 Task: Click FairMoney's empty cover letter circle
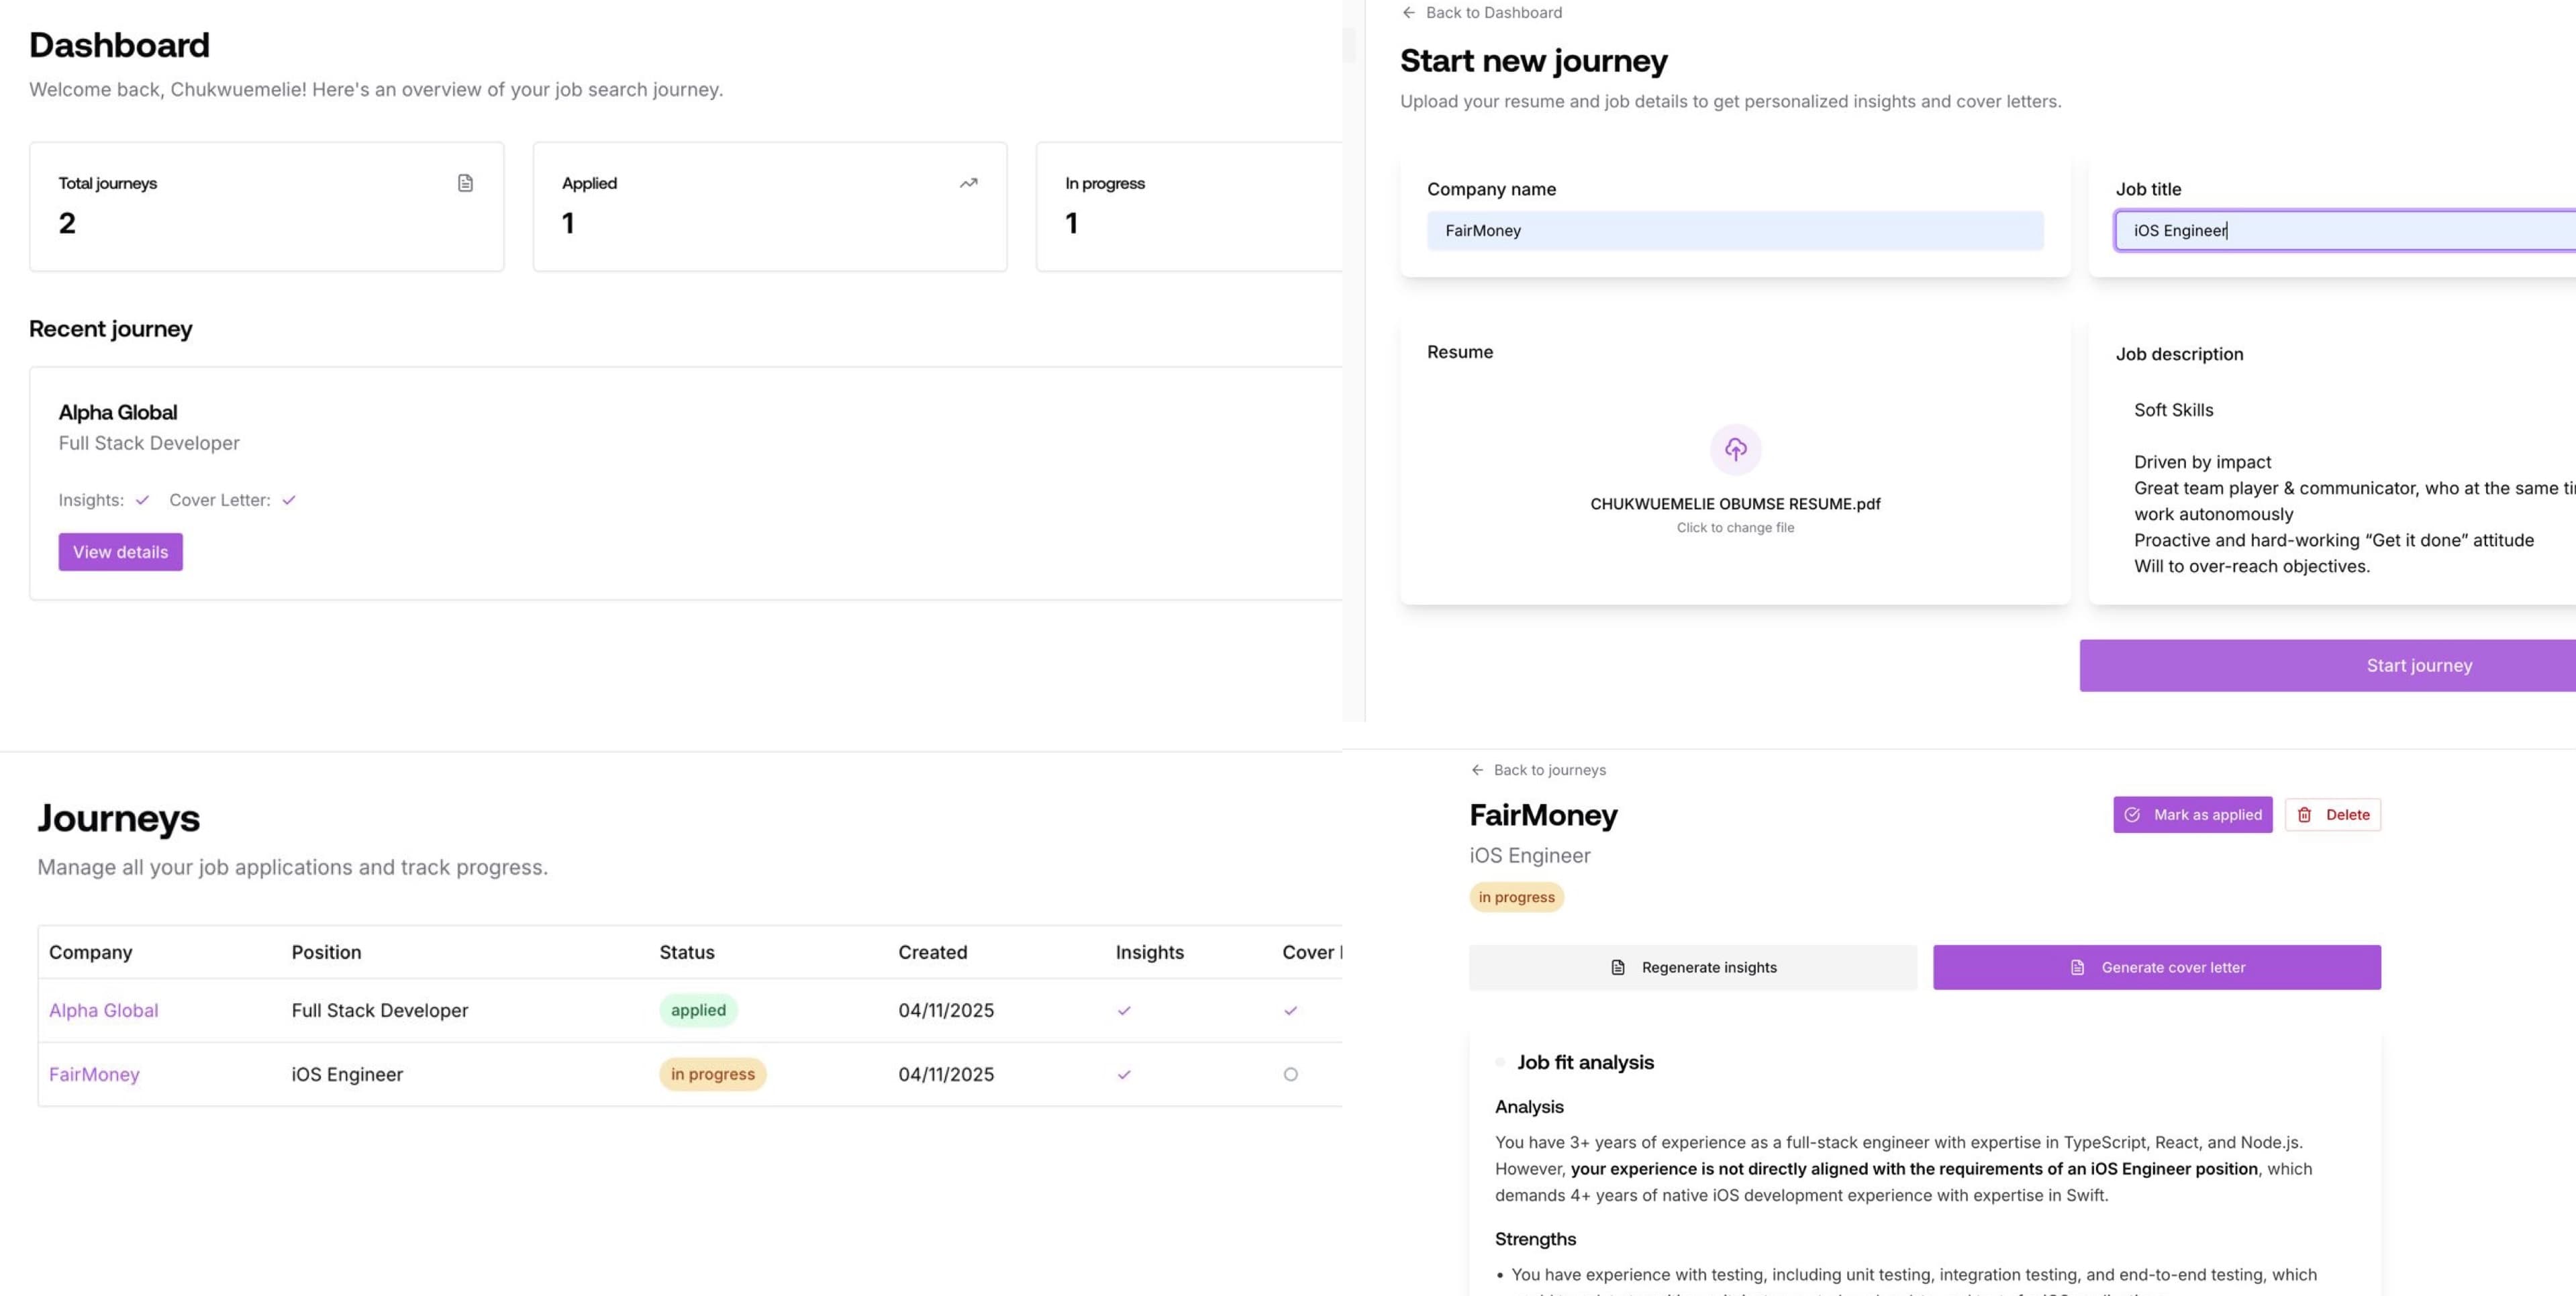[x=1290, y=1074]
